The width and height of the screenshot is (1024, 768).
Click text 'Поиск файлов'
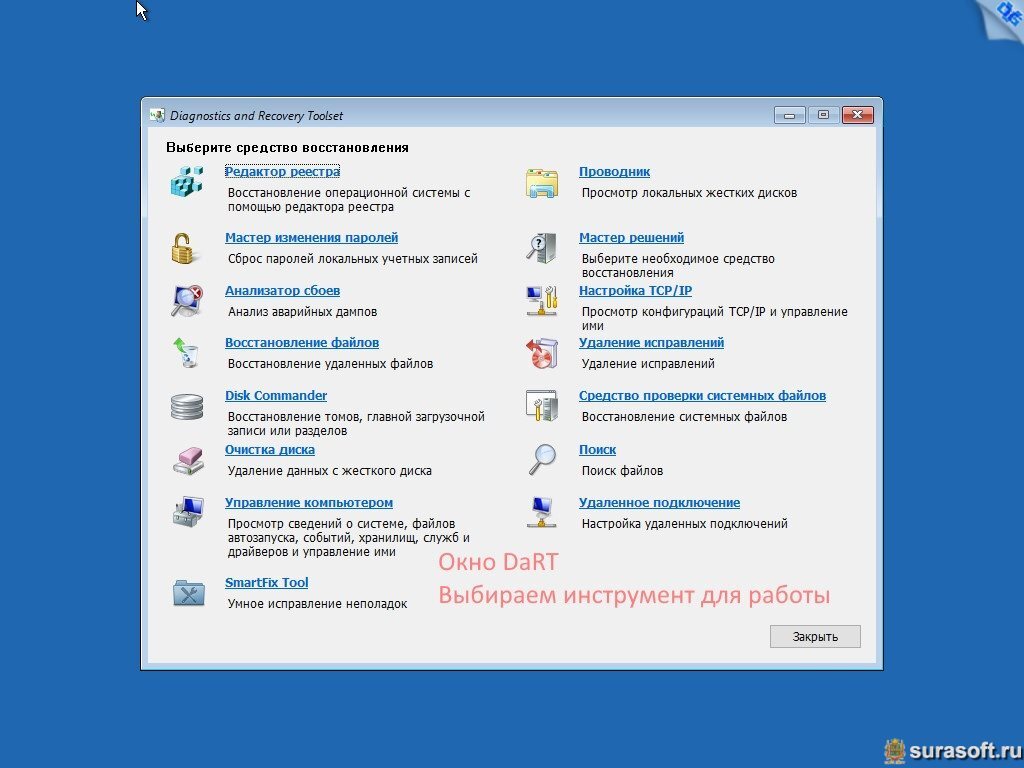tap(622, 471)
